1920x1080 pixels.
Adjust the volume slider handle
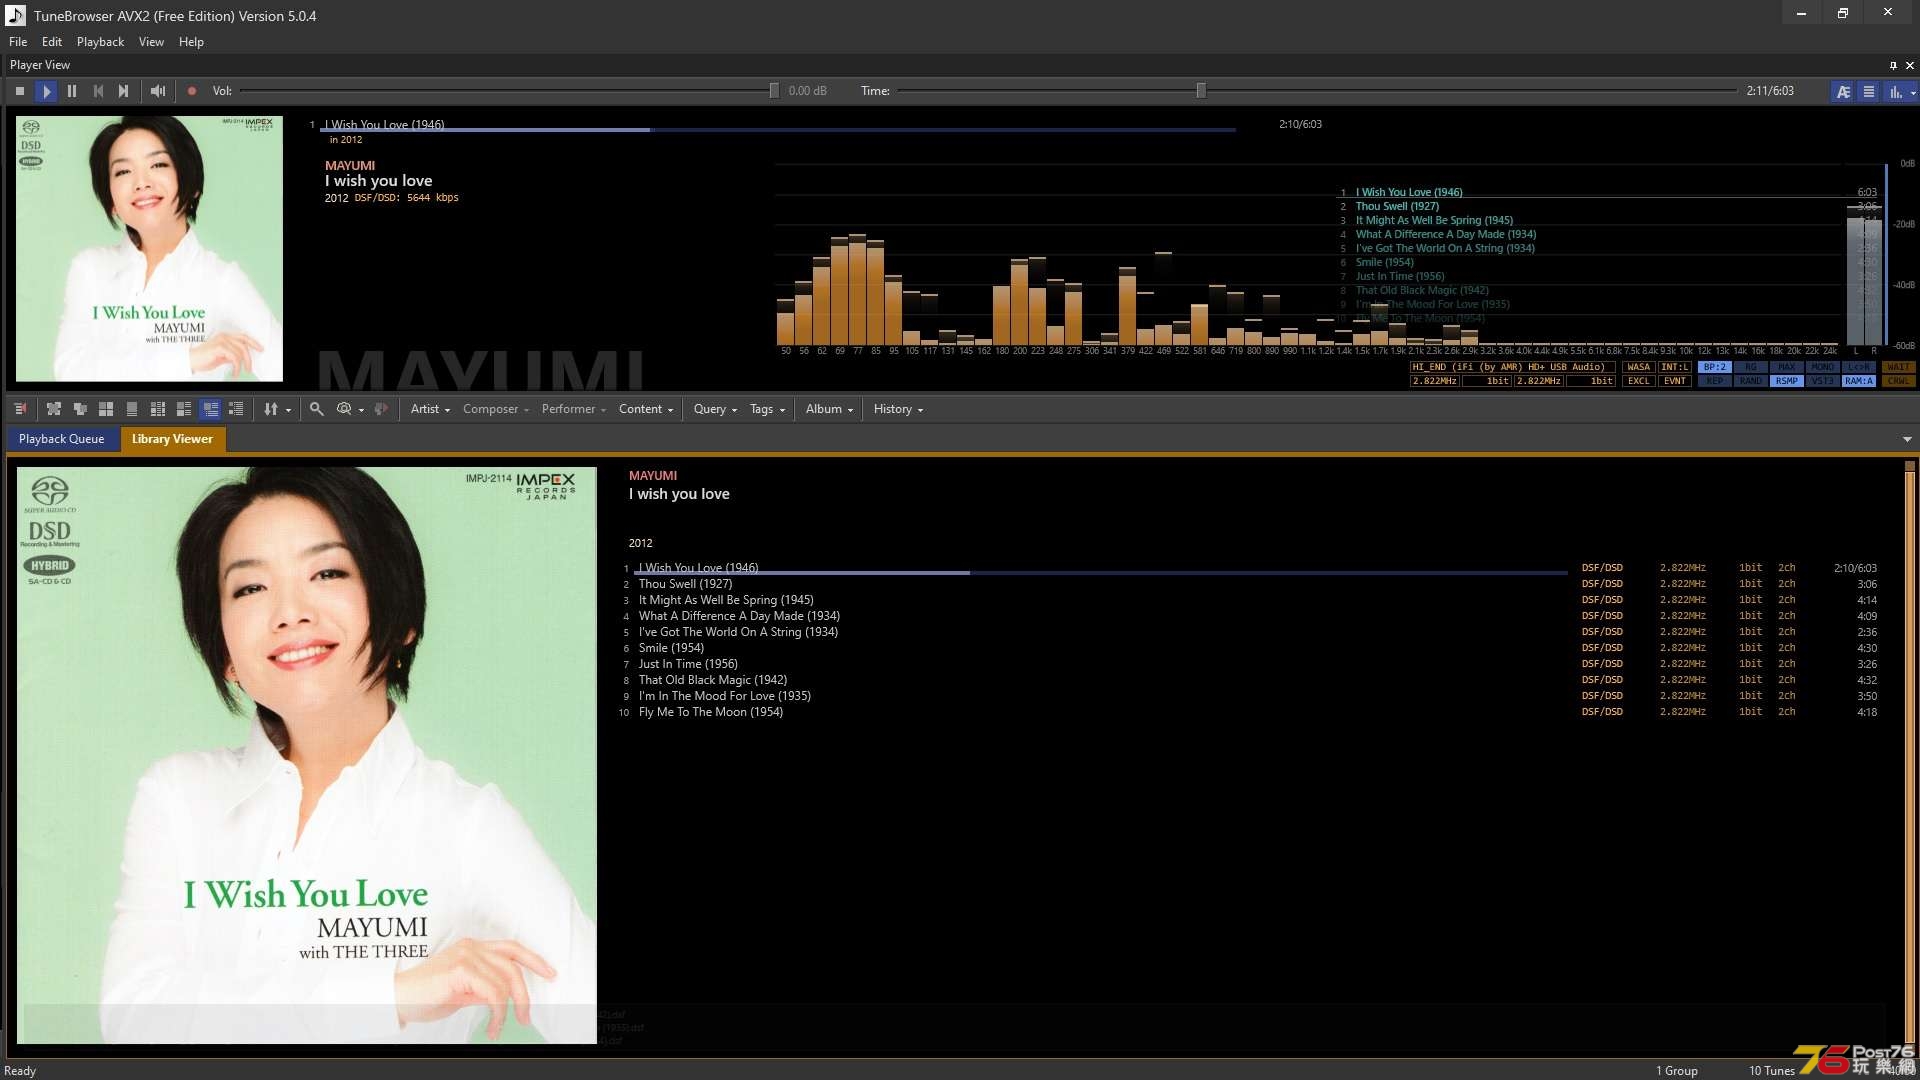(774, 91)
